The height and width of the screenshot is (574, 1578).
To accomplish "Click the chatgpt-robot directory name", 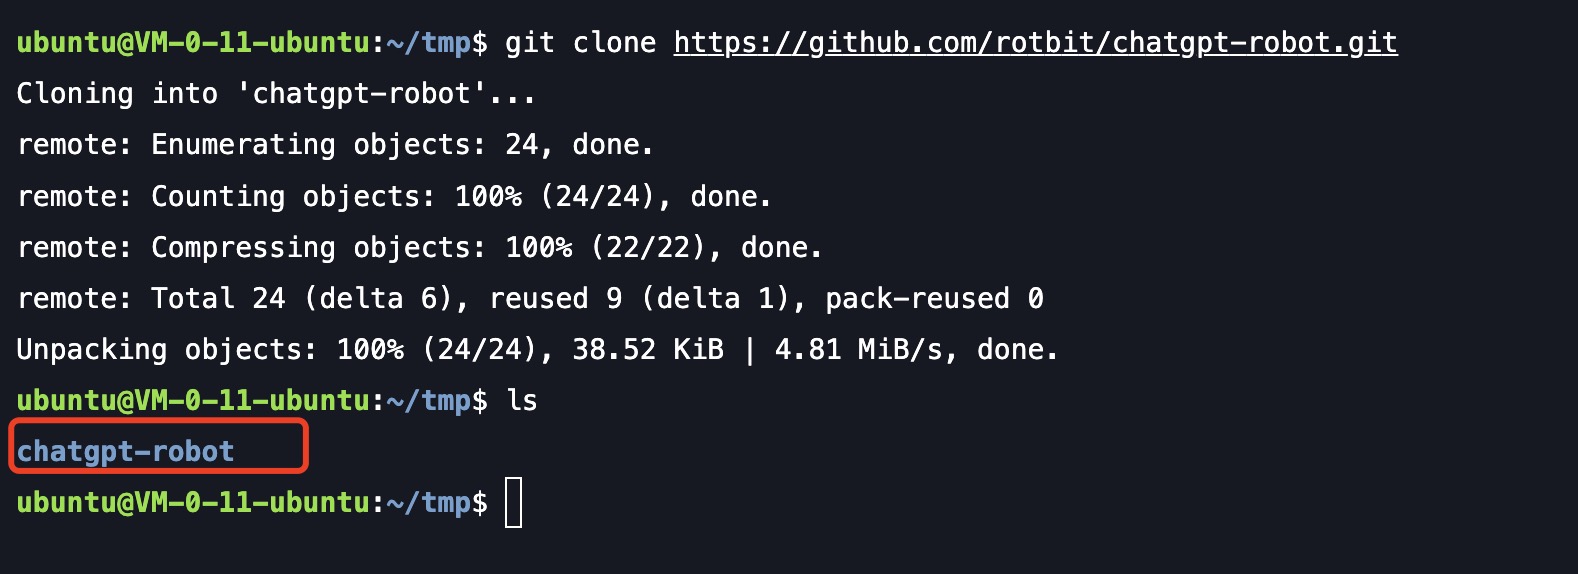I will point(125,451).
